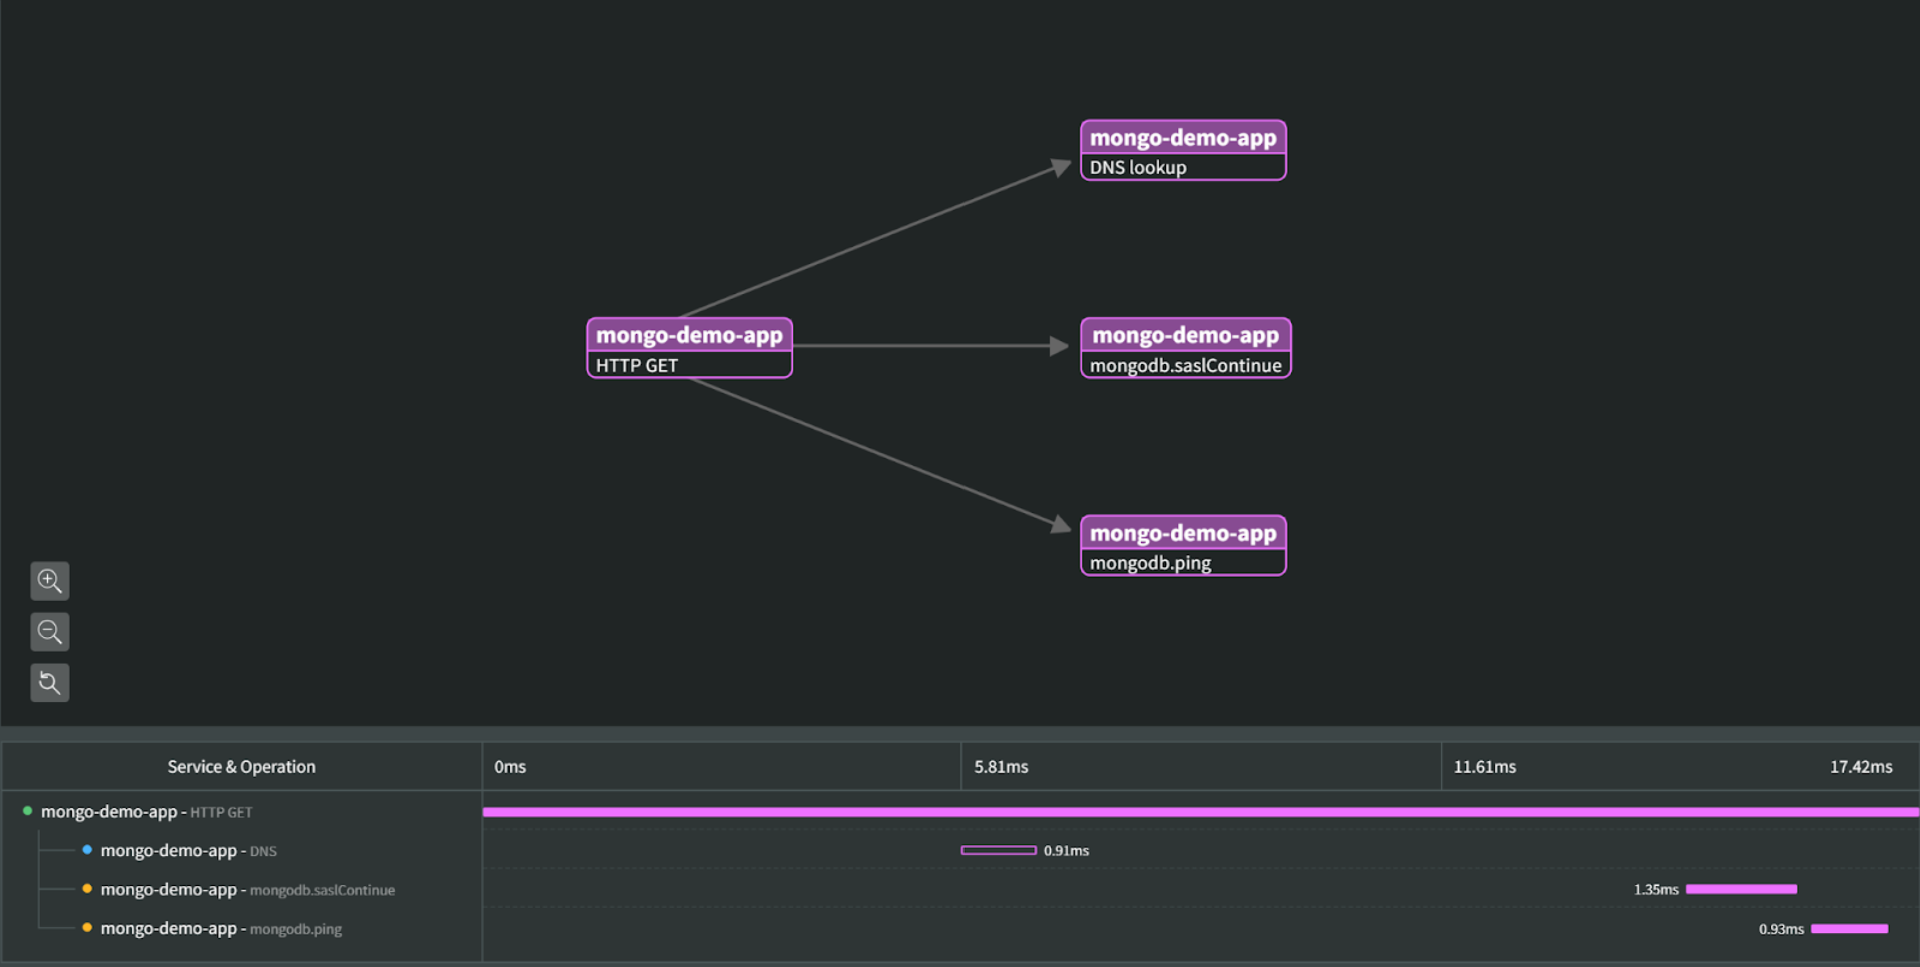
Task: Open the mongodb.saslContinue graph node
Action: [1185, 348]
